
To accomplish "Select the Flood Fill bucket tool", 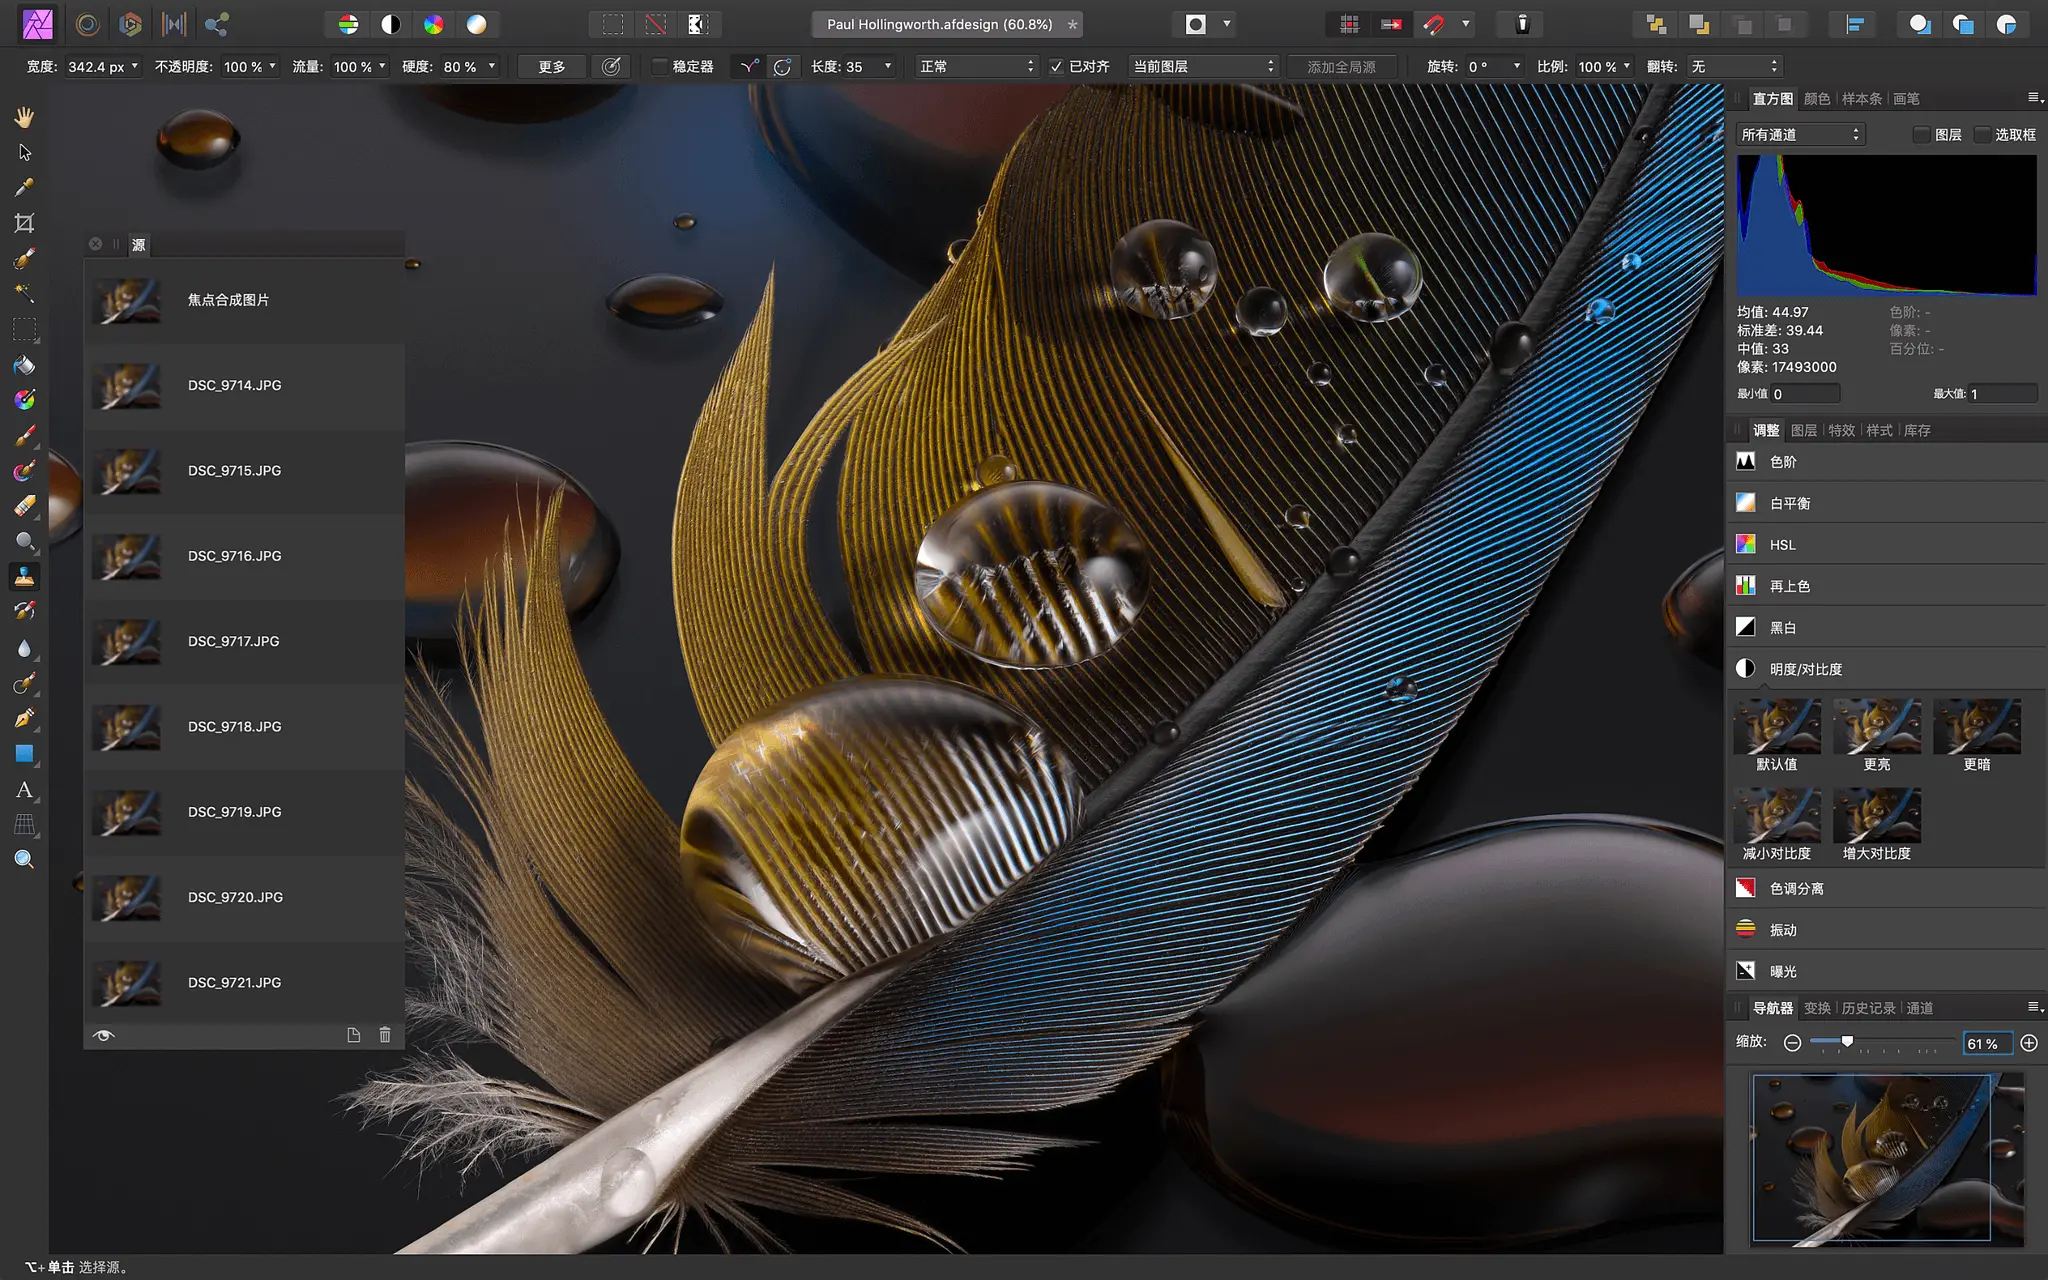I will point(24,365).
